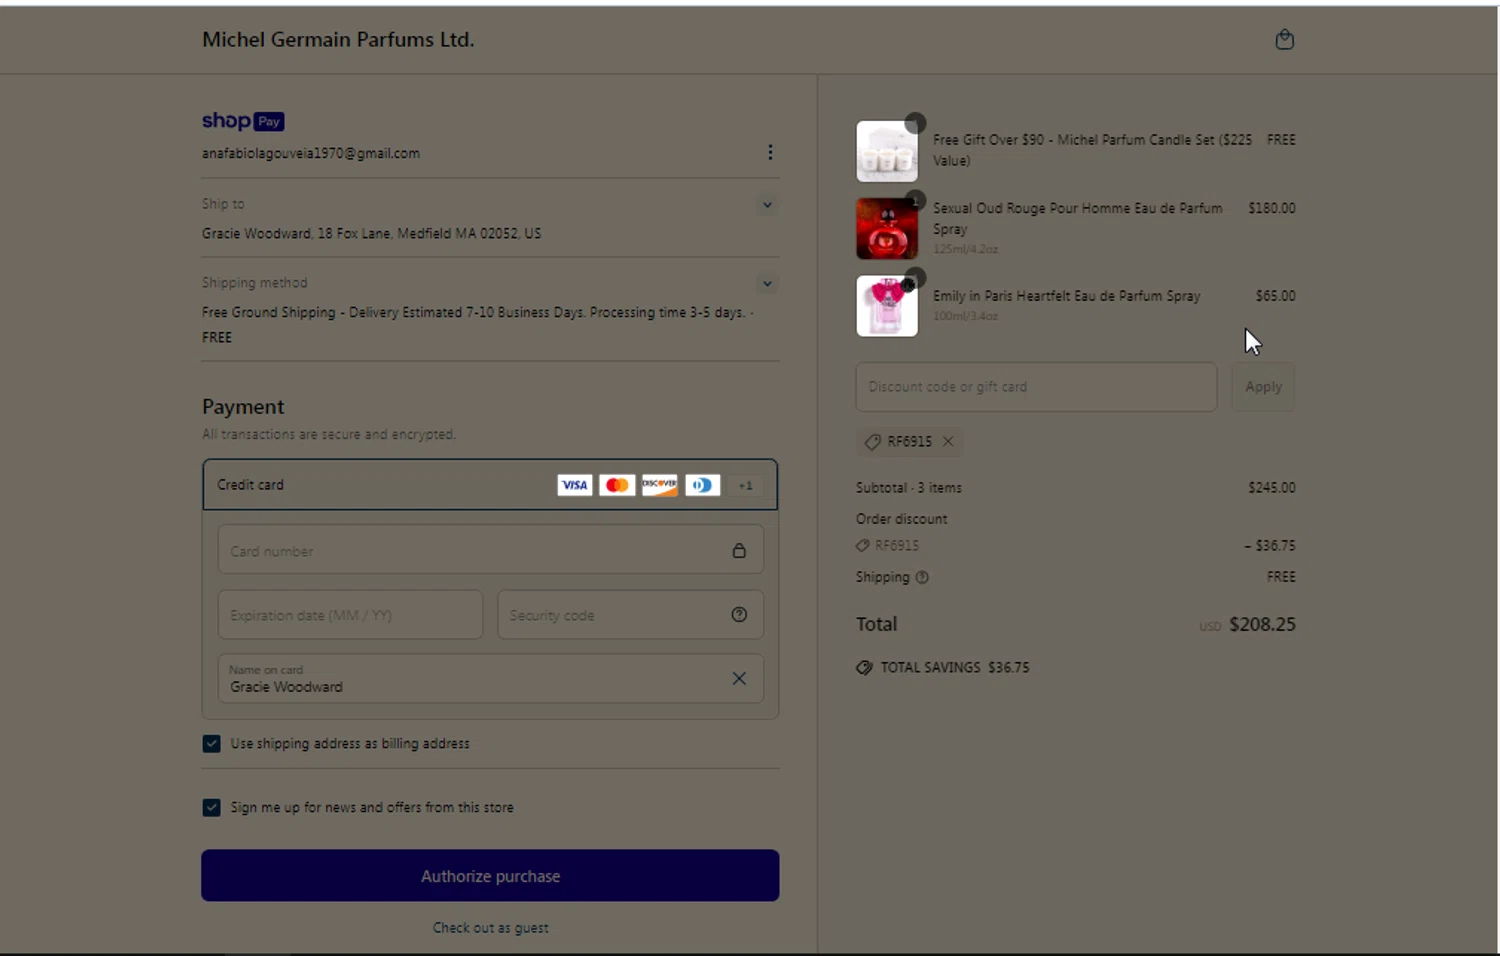The image size is (1500, 956).
Task: Click the Security code help question icon
Action: tap(739, 615)
